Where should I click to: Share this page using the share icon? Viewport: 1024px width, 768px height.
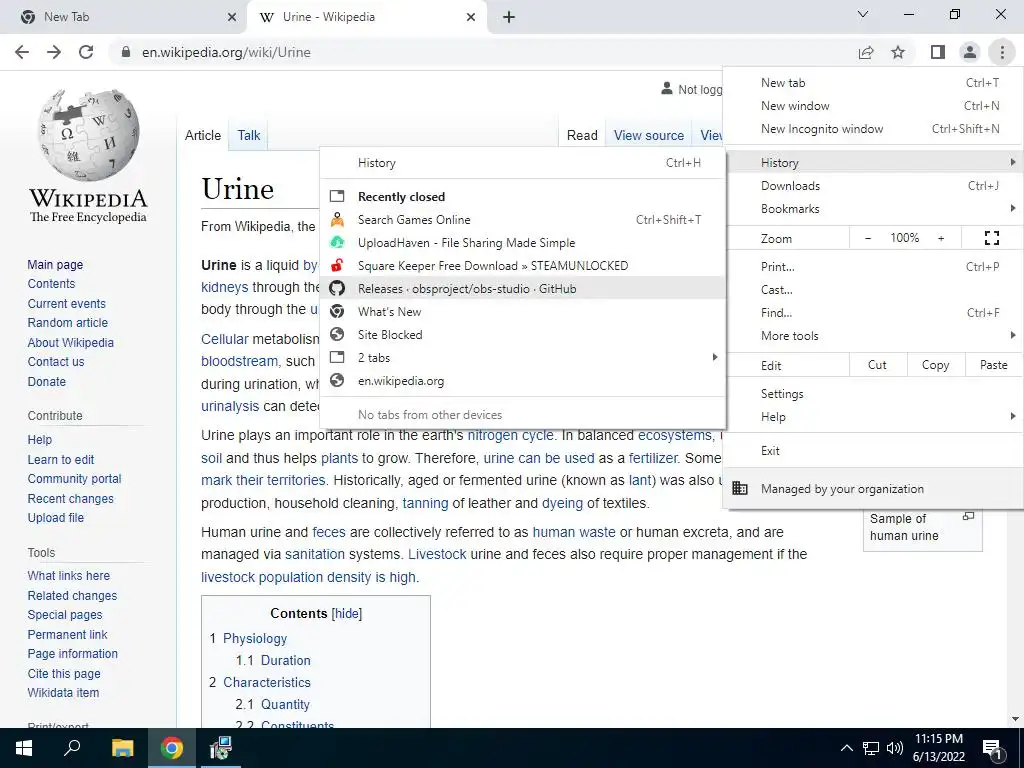[866, 52]
